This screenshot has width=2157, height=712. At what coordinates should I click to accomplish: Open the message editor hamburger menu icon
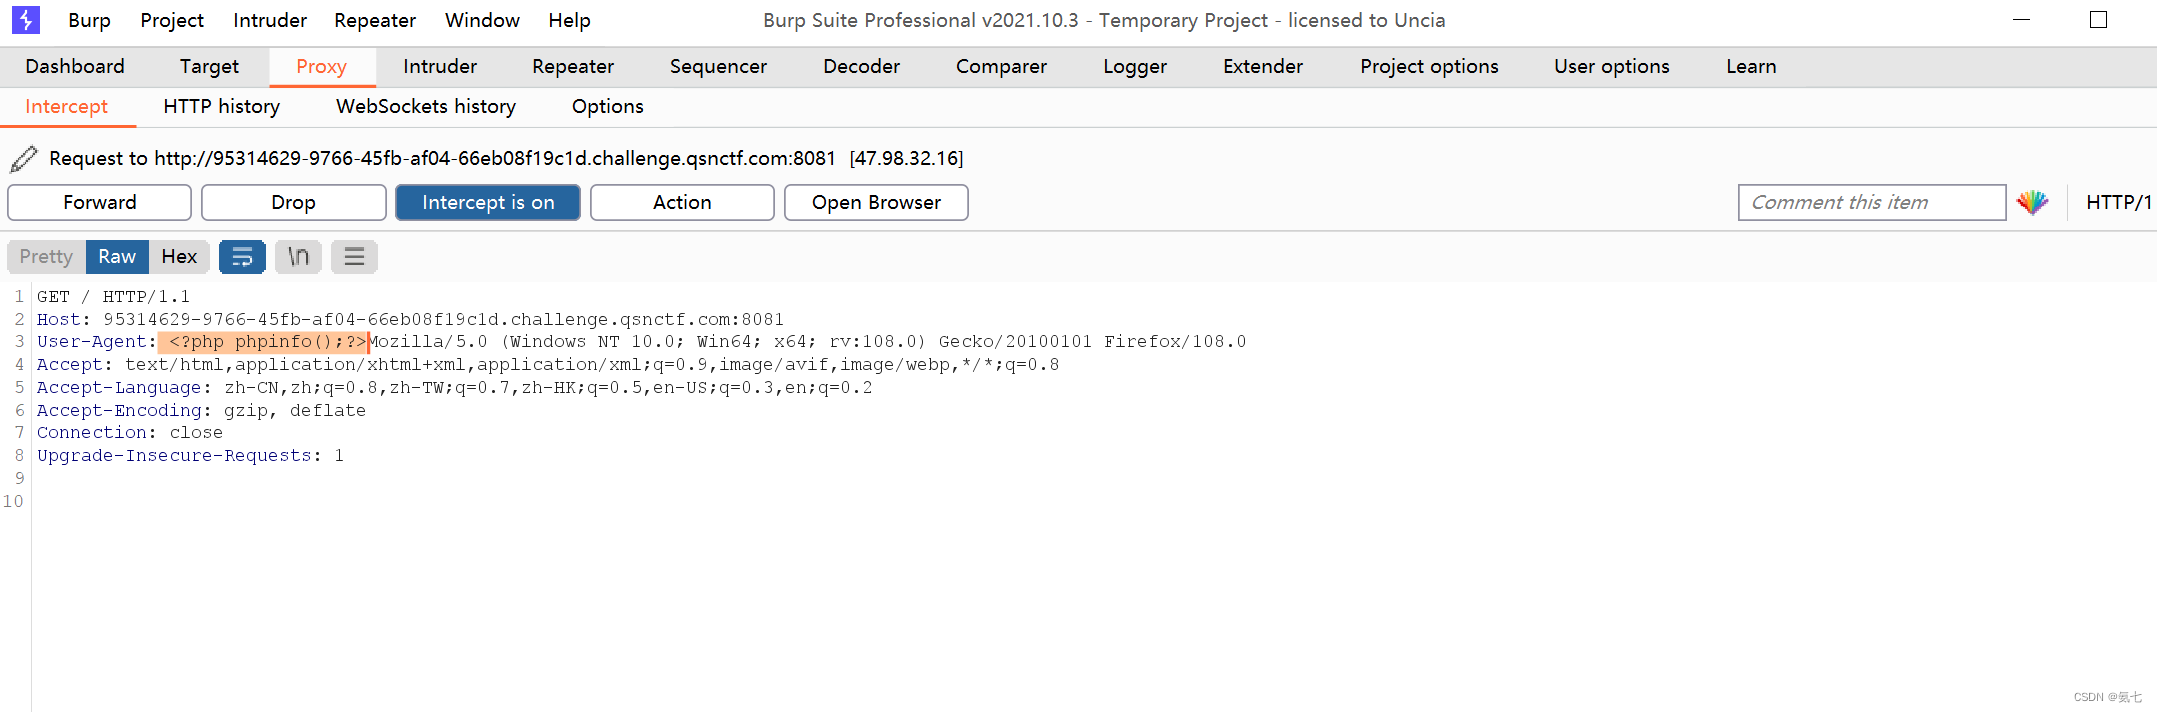(354, 257)
